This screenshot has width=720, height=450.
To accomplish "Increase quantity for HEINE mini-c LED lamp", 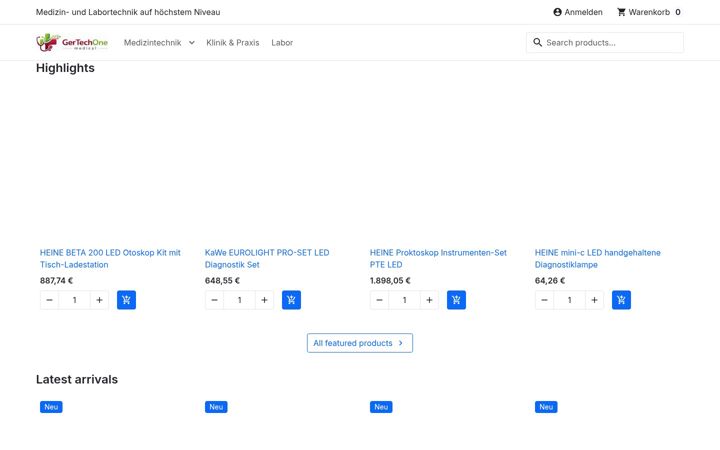I will pos(594,300).
